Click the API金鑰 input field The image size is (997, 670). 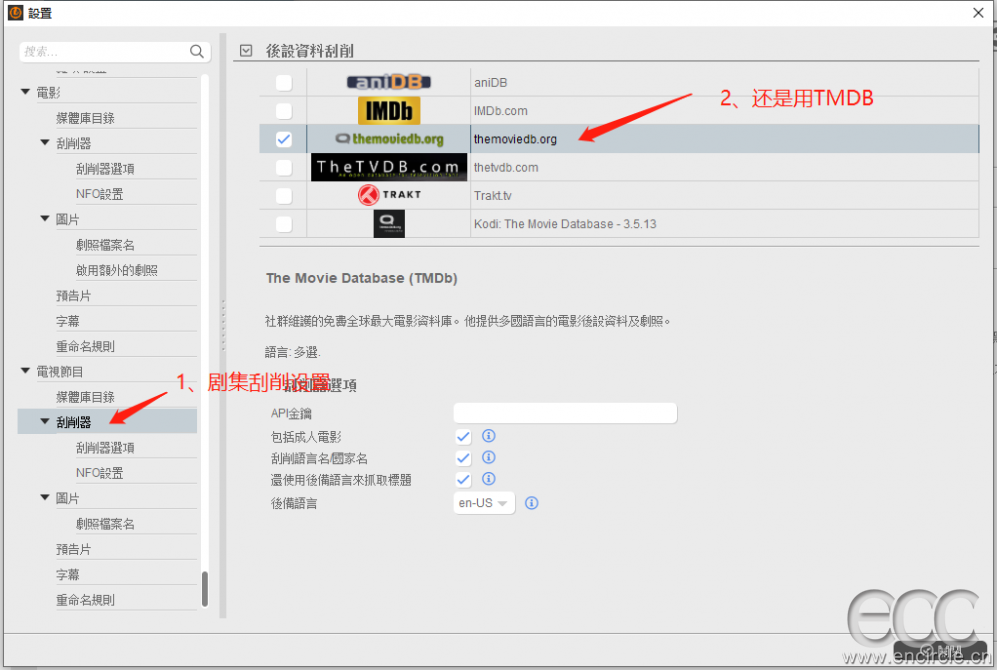565,413
